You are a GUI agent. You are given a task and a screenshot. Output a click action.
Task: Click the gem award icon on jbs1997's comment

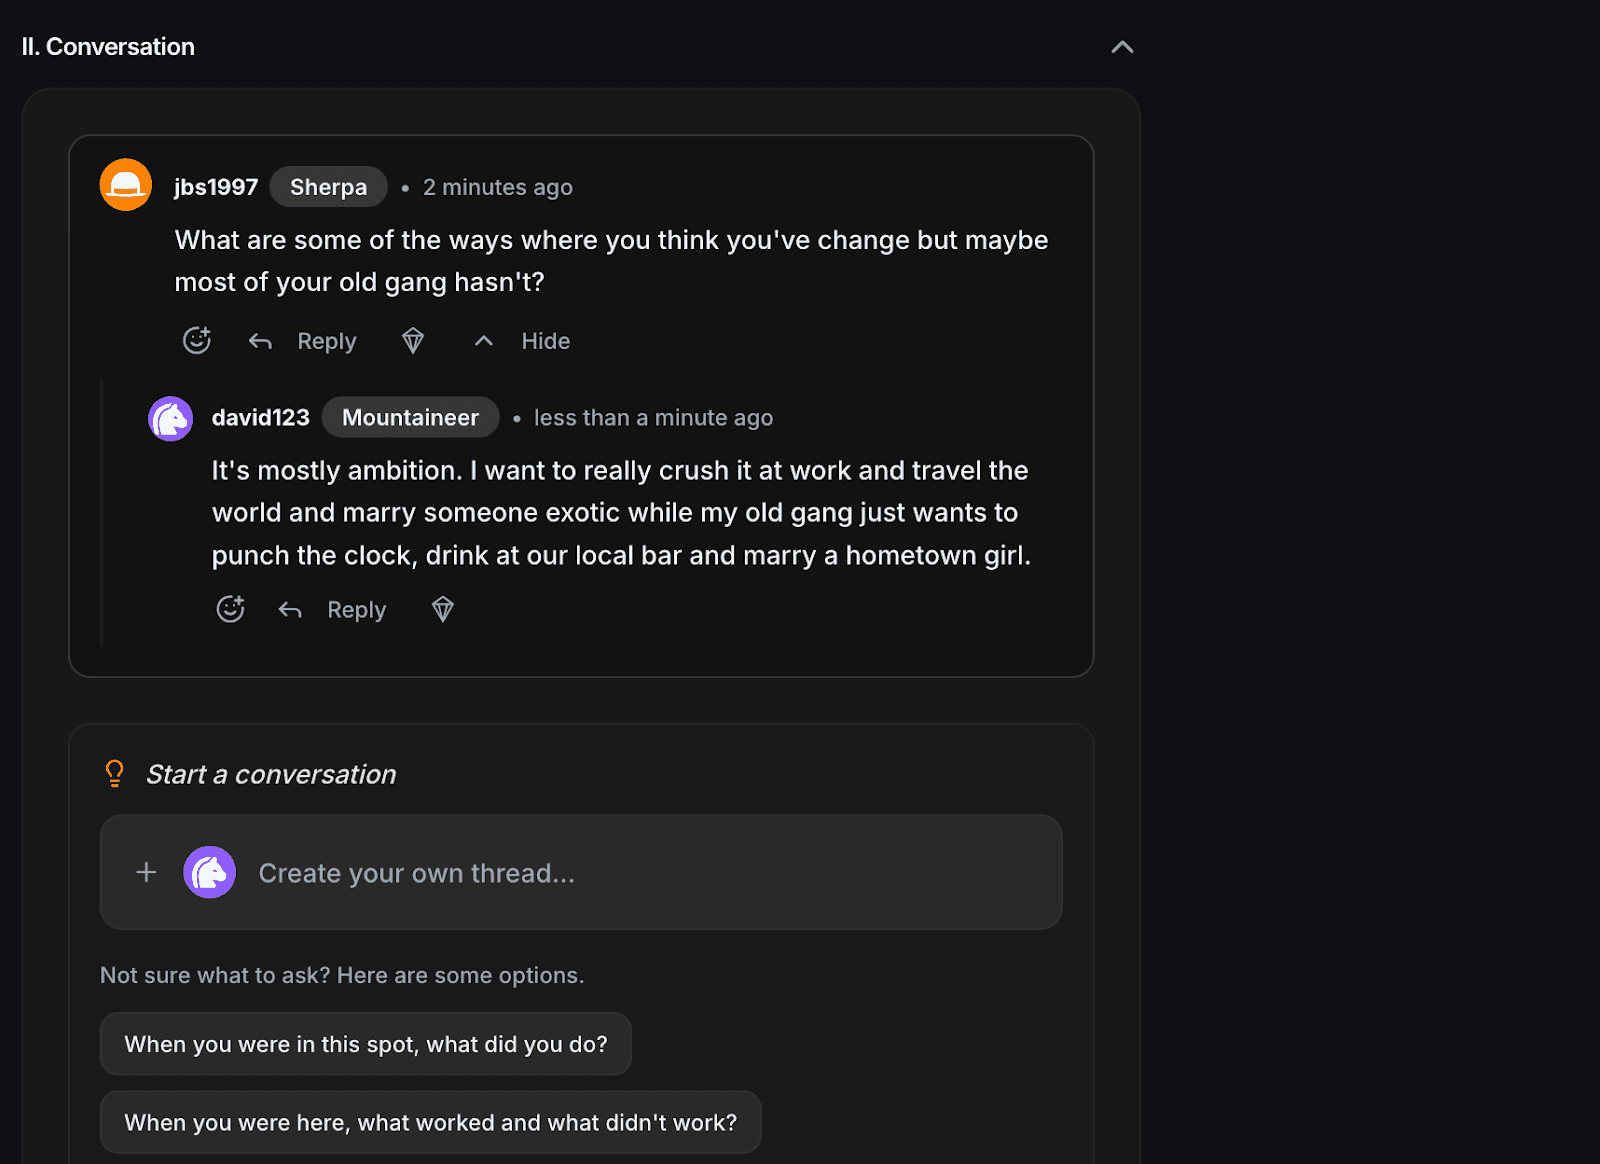(x=412, y=340)
